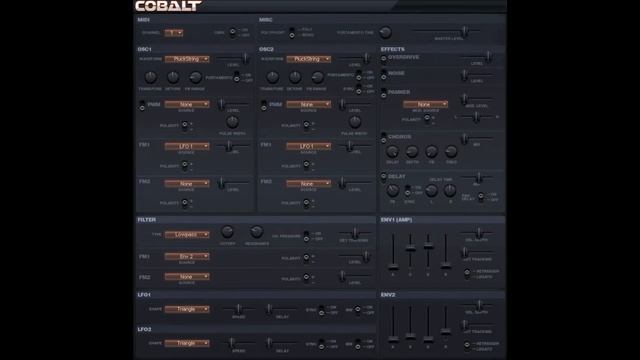Click the Delay FB knob

pos(393,190)
